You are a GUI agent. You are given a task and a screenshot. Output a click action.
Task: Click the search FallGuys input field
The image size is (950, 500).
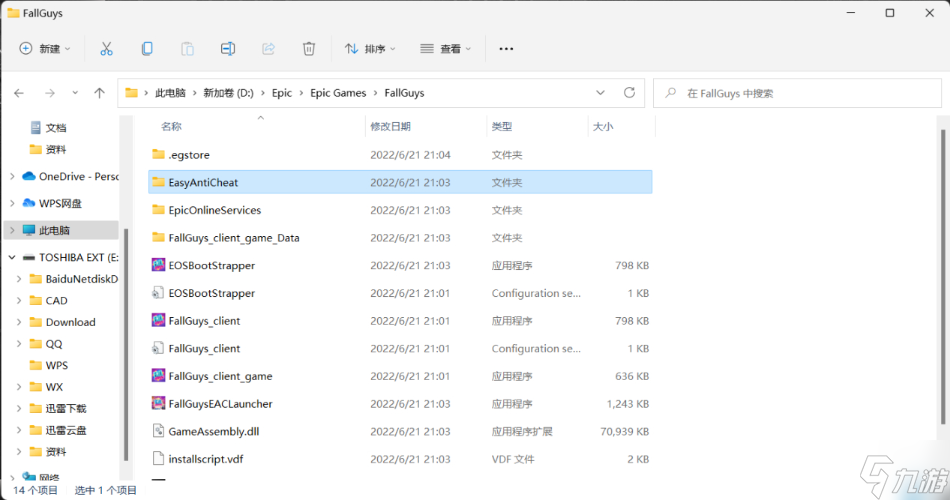coord(797,93)
